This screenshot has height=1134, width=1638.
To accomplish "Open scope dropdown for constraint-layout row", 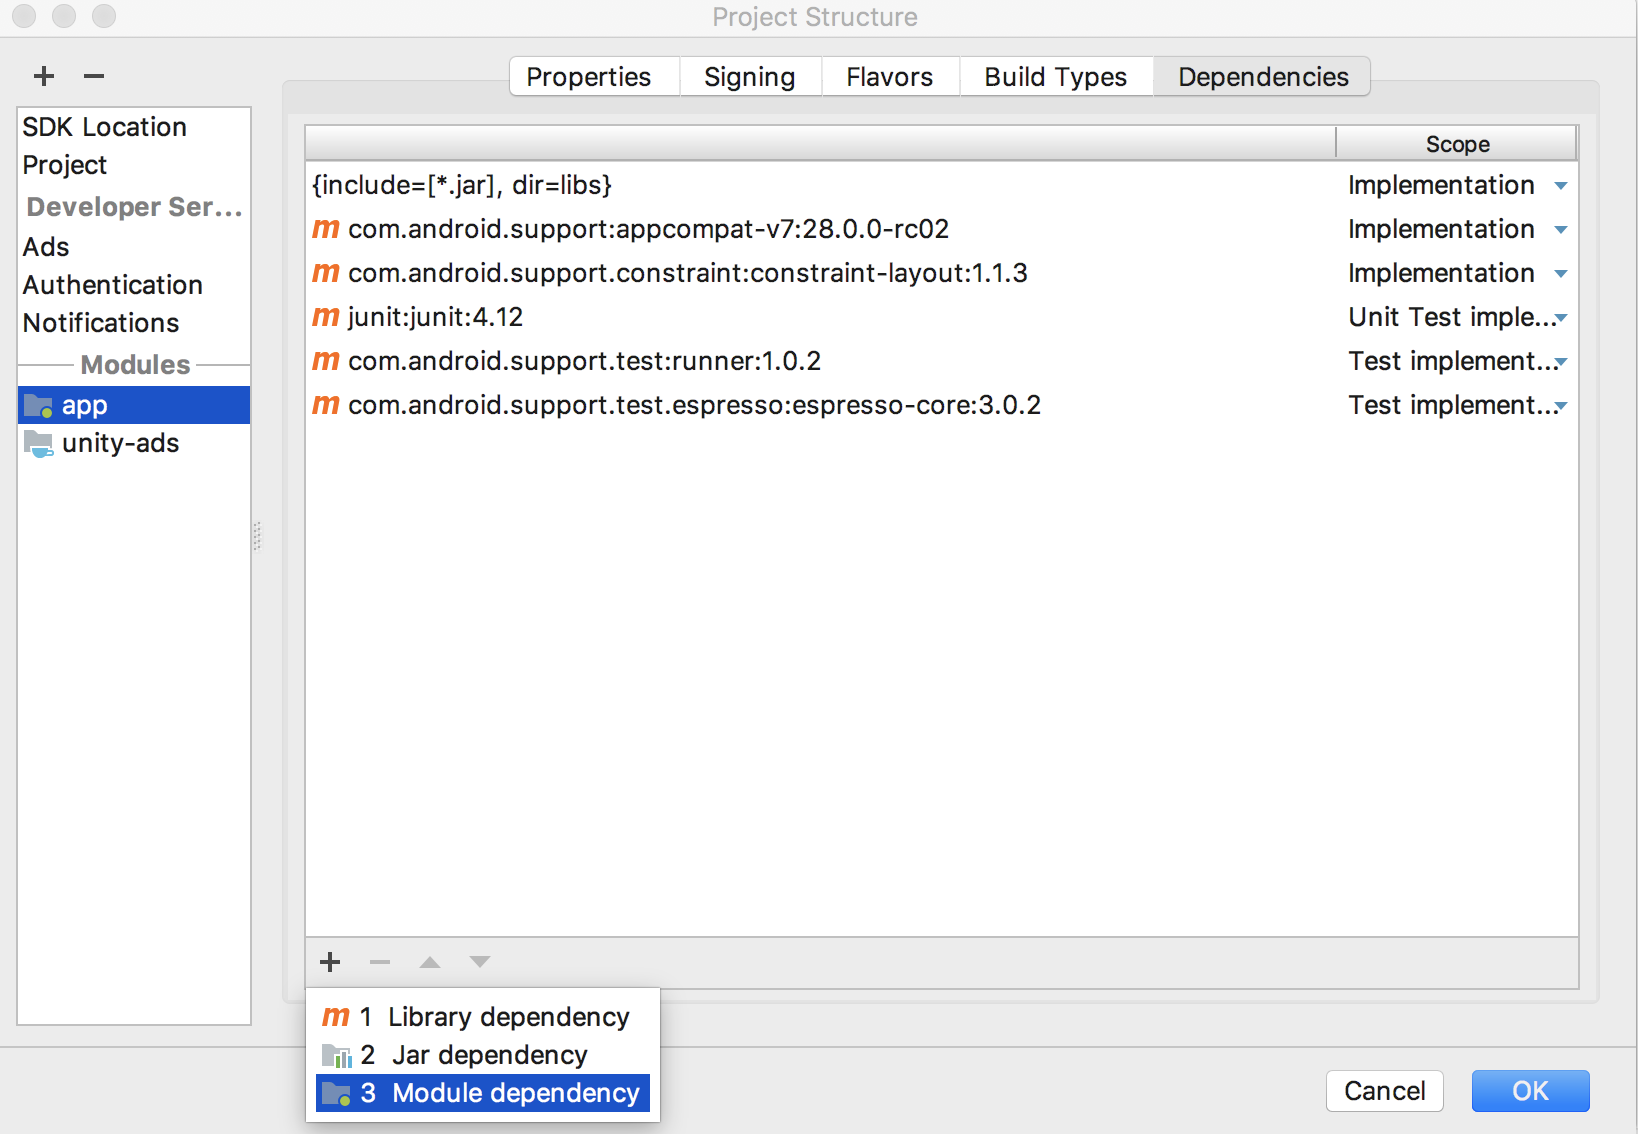I will (x=1561, y=274).
